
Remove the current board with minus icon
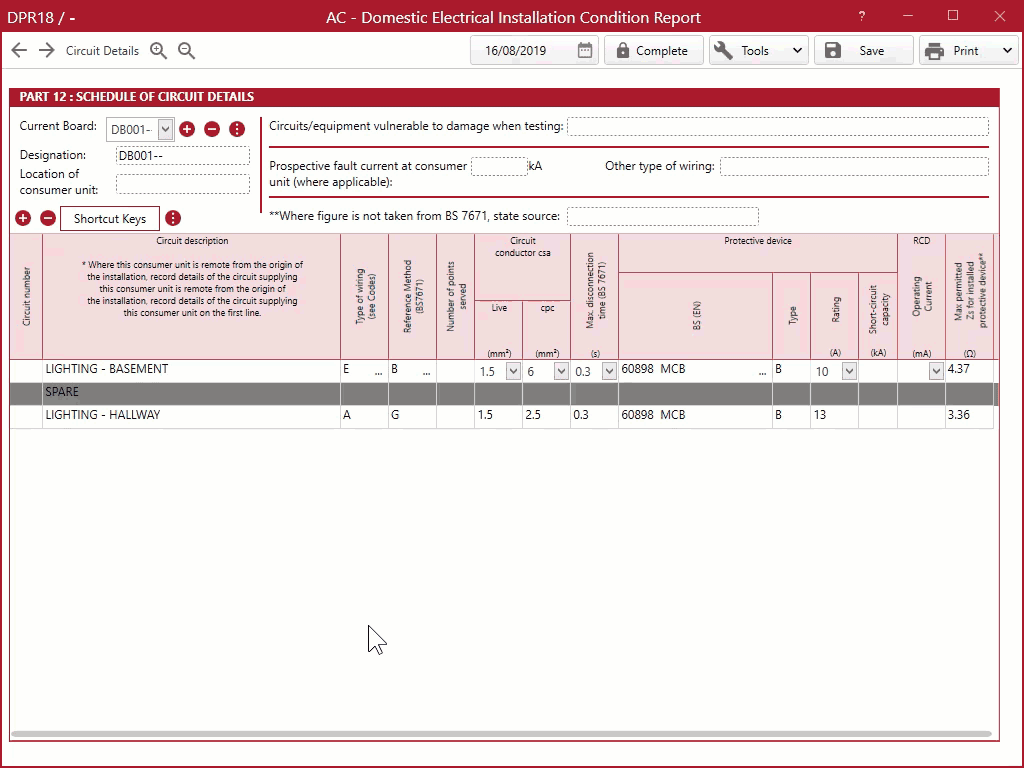click(212, 129)
